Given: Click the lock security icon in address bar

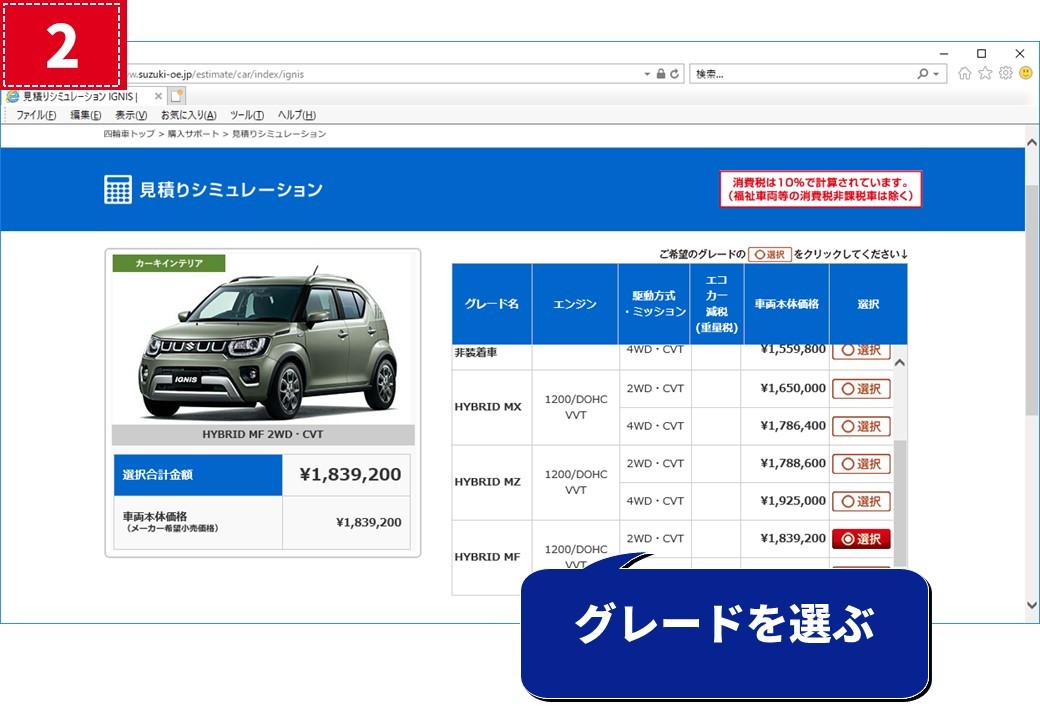Looking at the screenshot, I should click(x=661, y=74).
